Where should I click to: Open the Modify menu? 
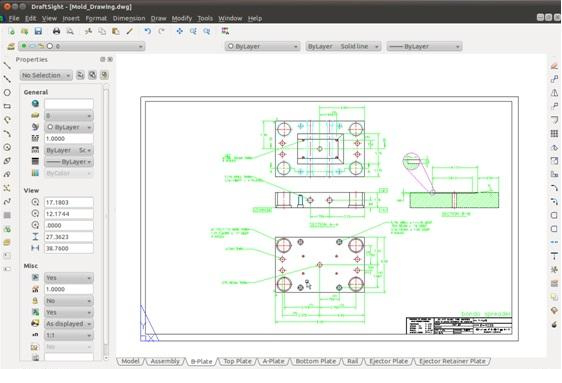pos(182,18)
